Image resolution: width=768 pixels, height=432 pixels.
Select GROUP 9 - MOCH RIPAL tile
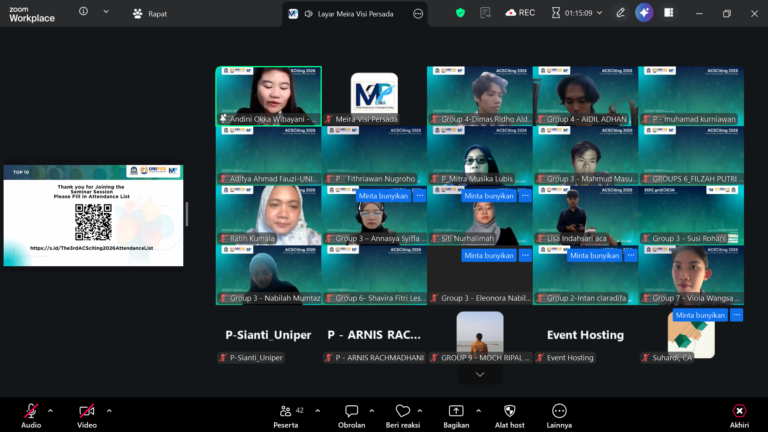pyautogui.click(x=480, y=335)
